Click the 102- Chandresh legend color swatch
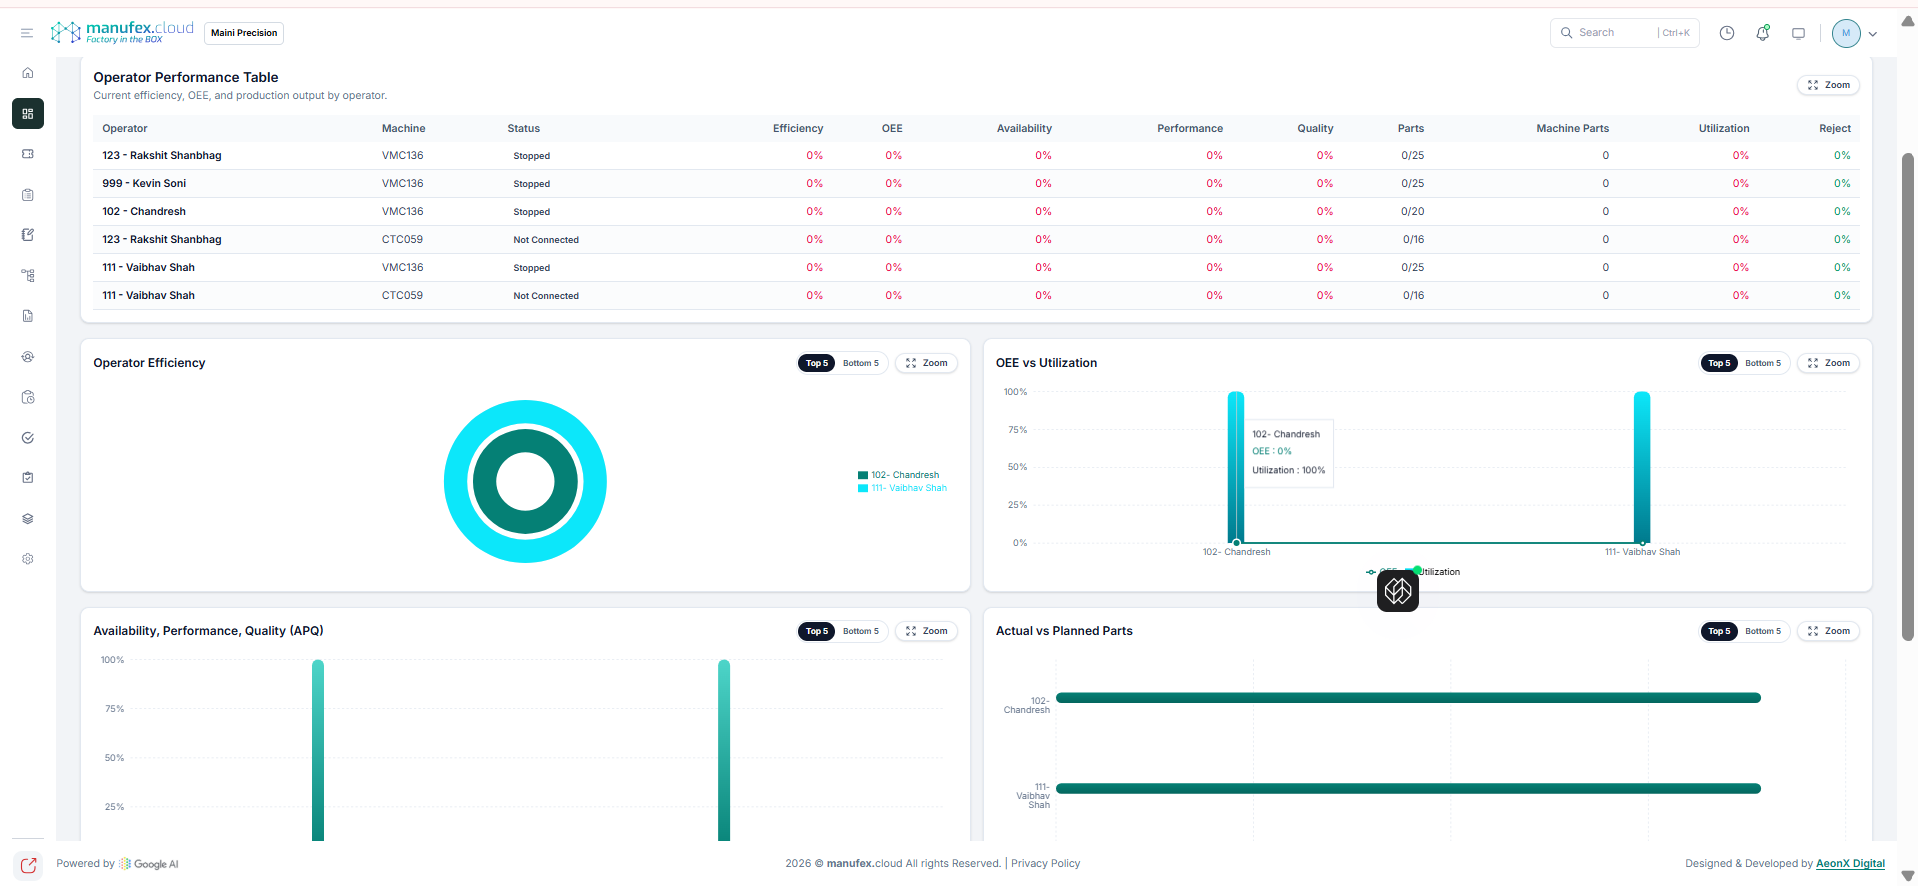Viewport: 1918px width, 886px height. pos(862,475)
